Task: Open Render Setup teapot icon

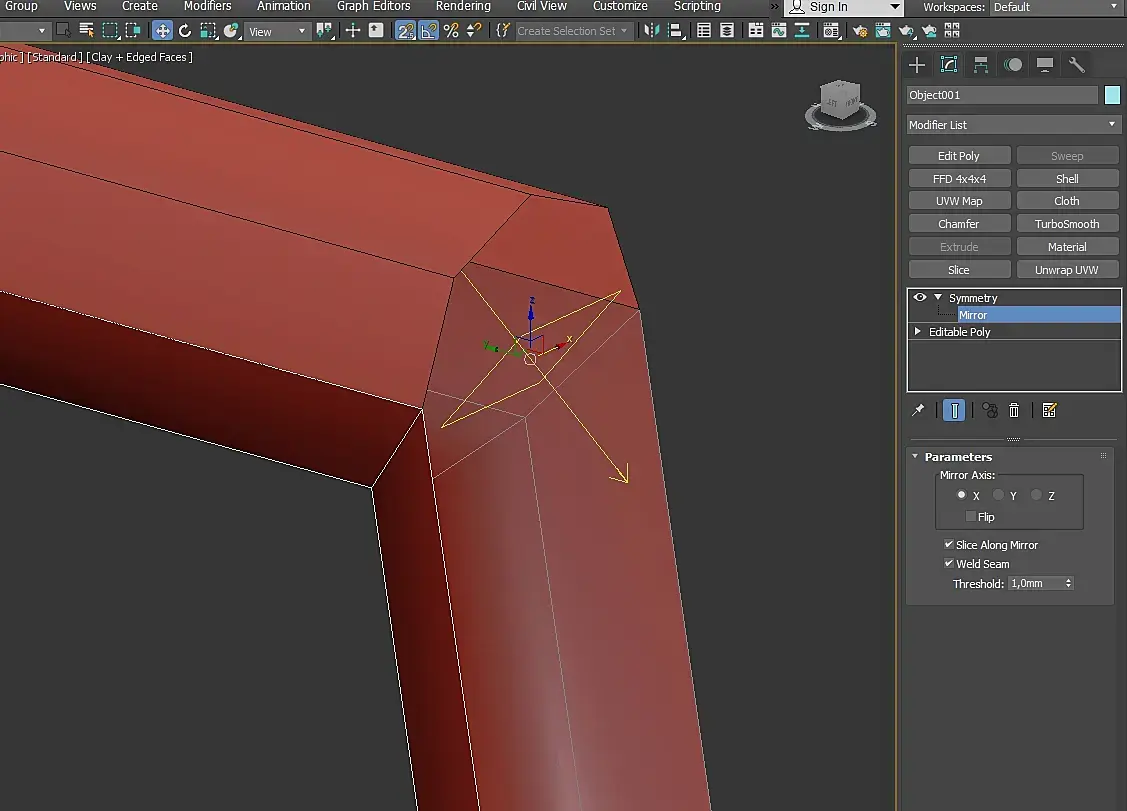Action: 860,31
